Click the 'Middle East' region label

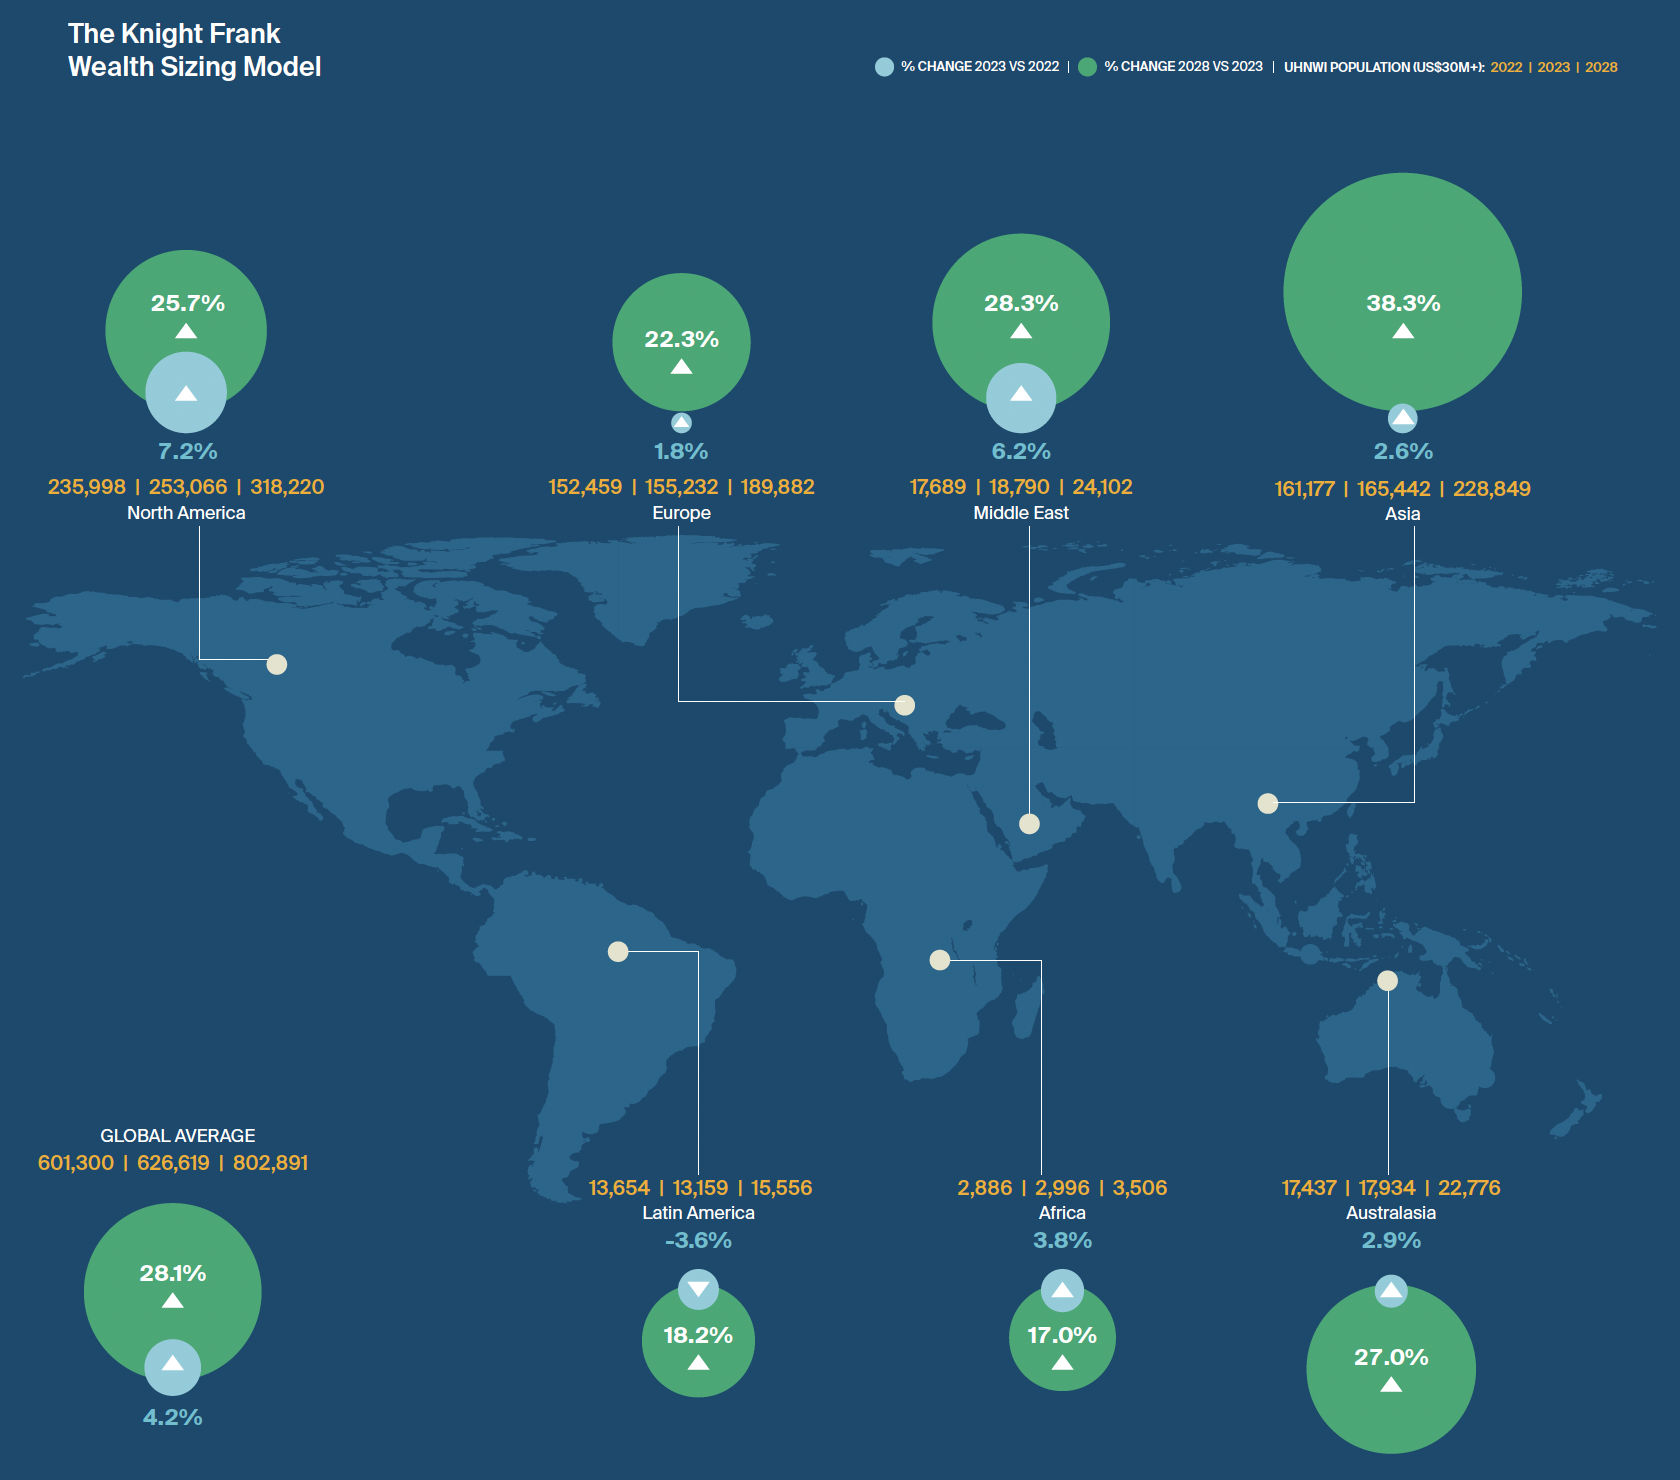(x=1021, y=513)
